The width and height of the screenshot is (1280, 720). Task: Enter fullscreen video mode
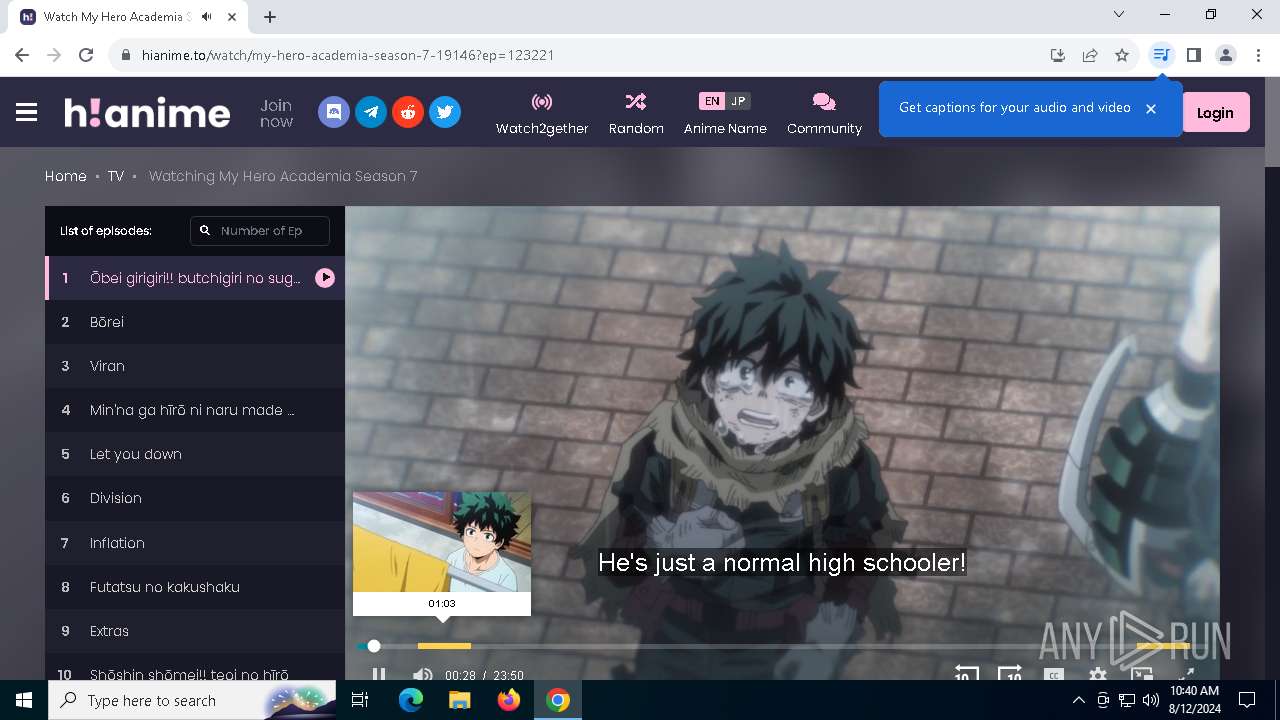click(1186, 675)
